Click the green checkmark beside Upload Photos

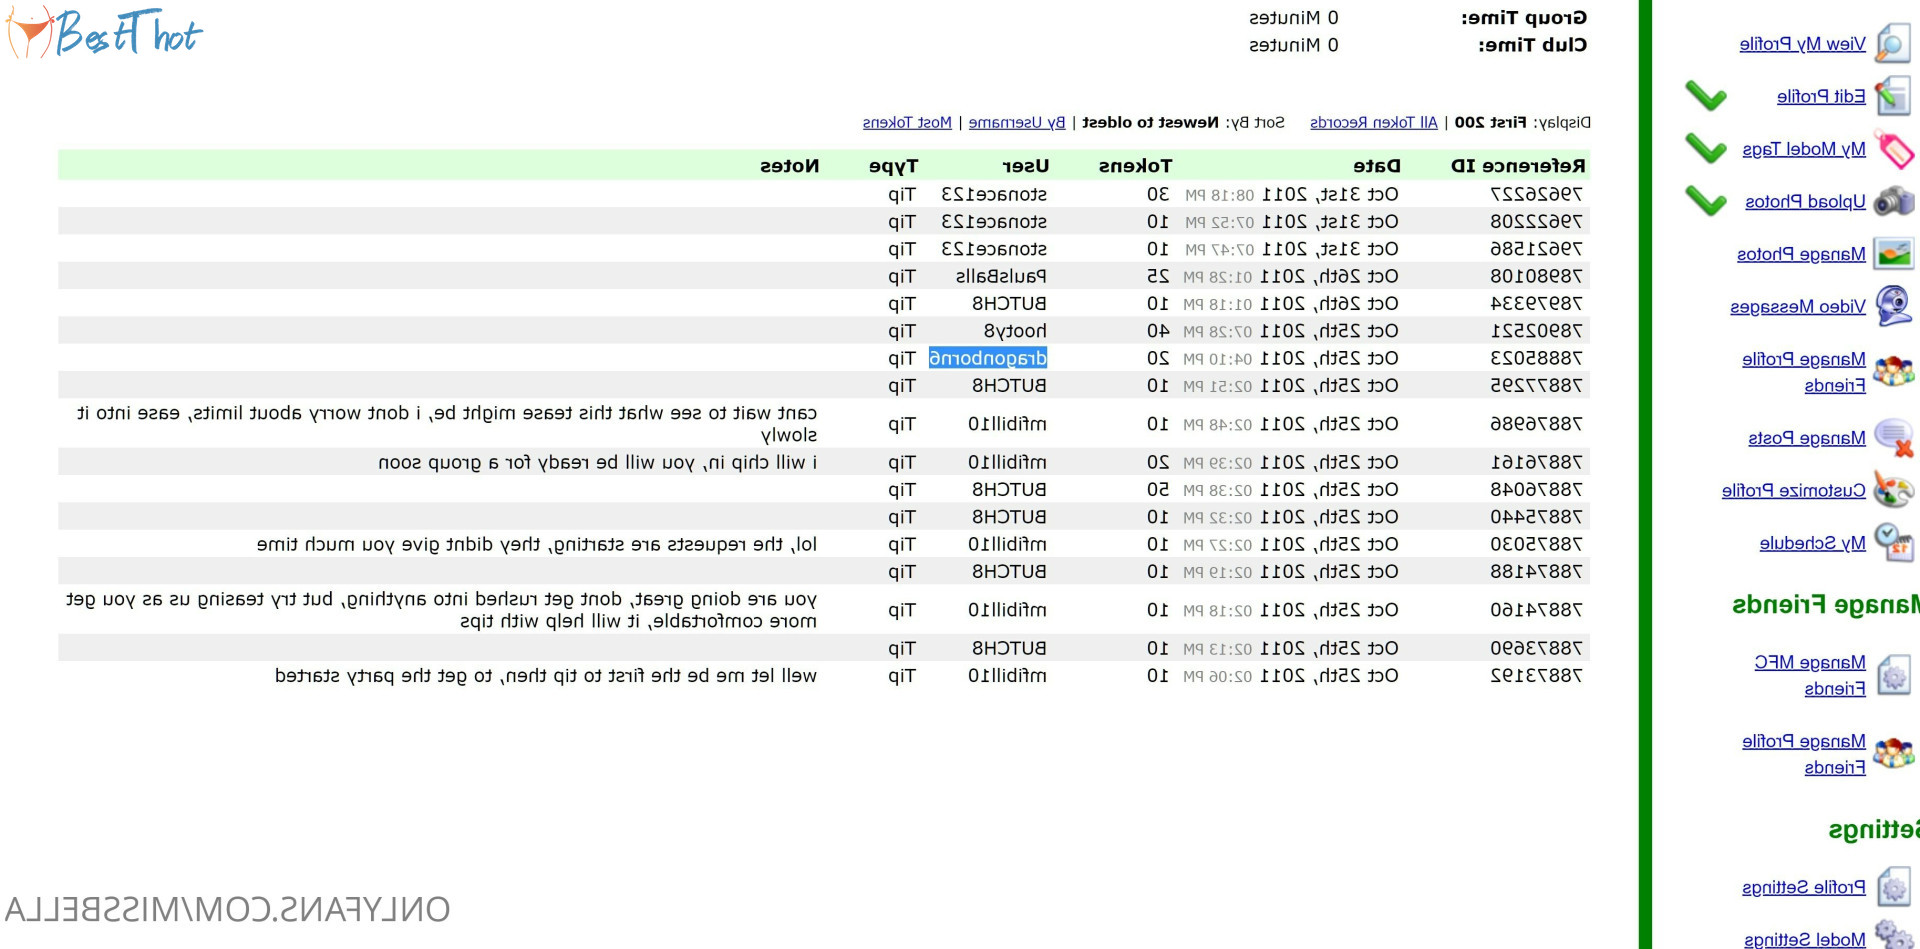click(1705, 201)
